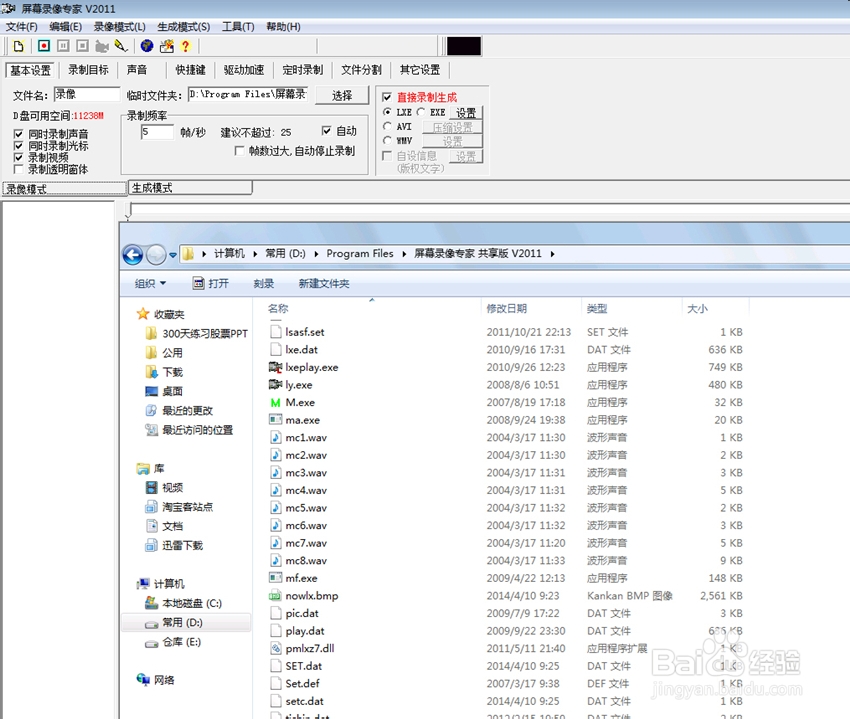The width and height of the screenshot is (850, 719).
Task: Go back with the Explorer back arrow
Action: (133, 254)
